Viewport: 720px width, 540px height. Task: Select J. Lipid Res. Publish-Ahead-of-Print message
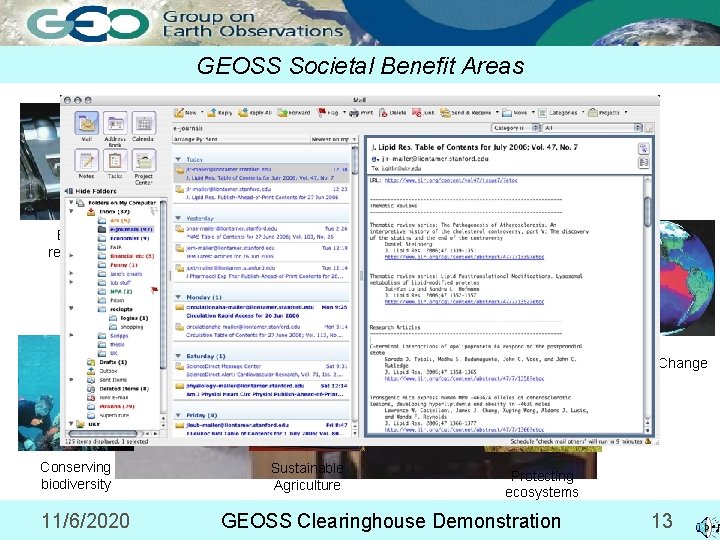coord(261,193)
